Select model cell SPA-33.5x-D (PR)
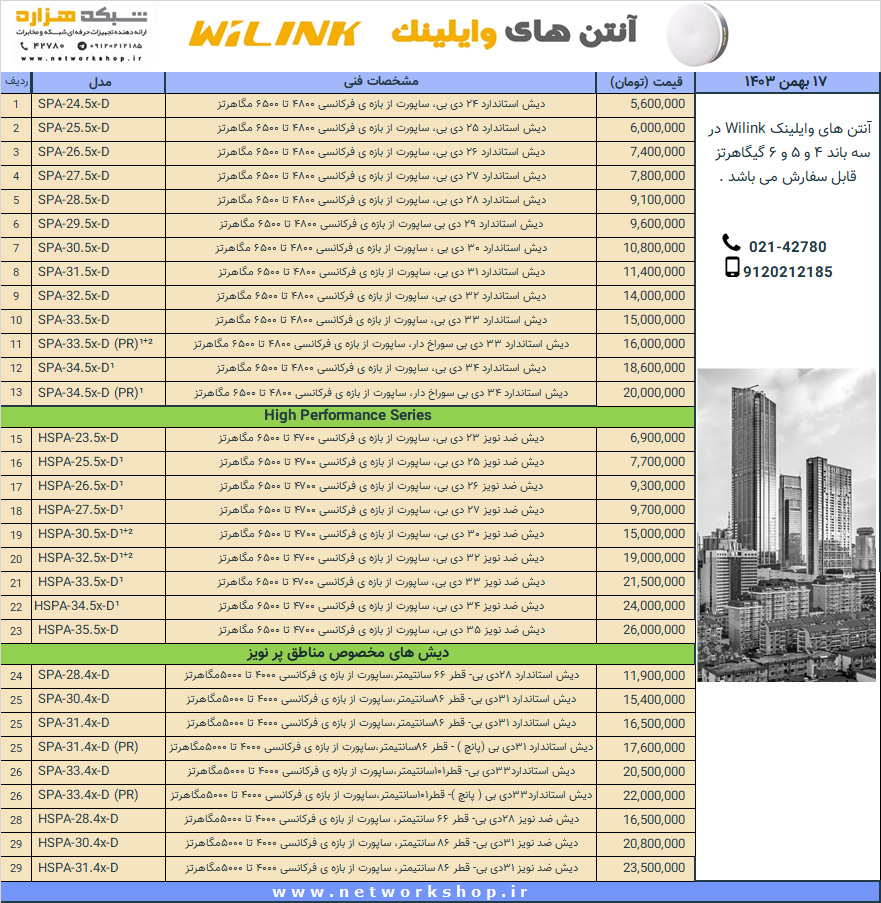Viewport: 881px width, 903px height. pyautogui.click(x=96, y=344)
